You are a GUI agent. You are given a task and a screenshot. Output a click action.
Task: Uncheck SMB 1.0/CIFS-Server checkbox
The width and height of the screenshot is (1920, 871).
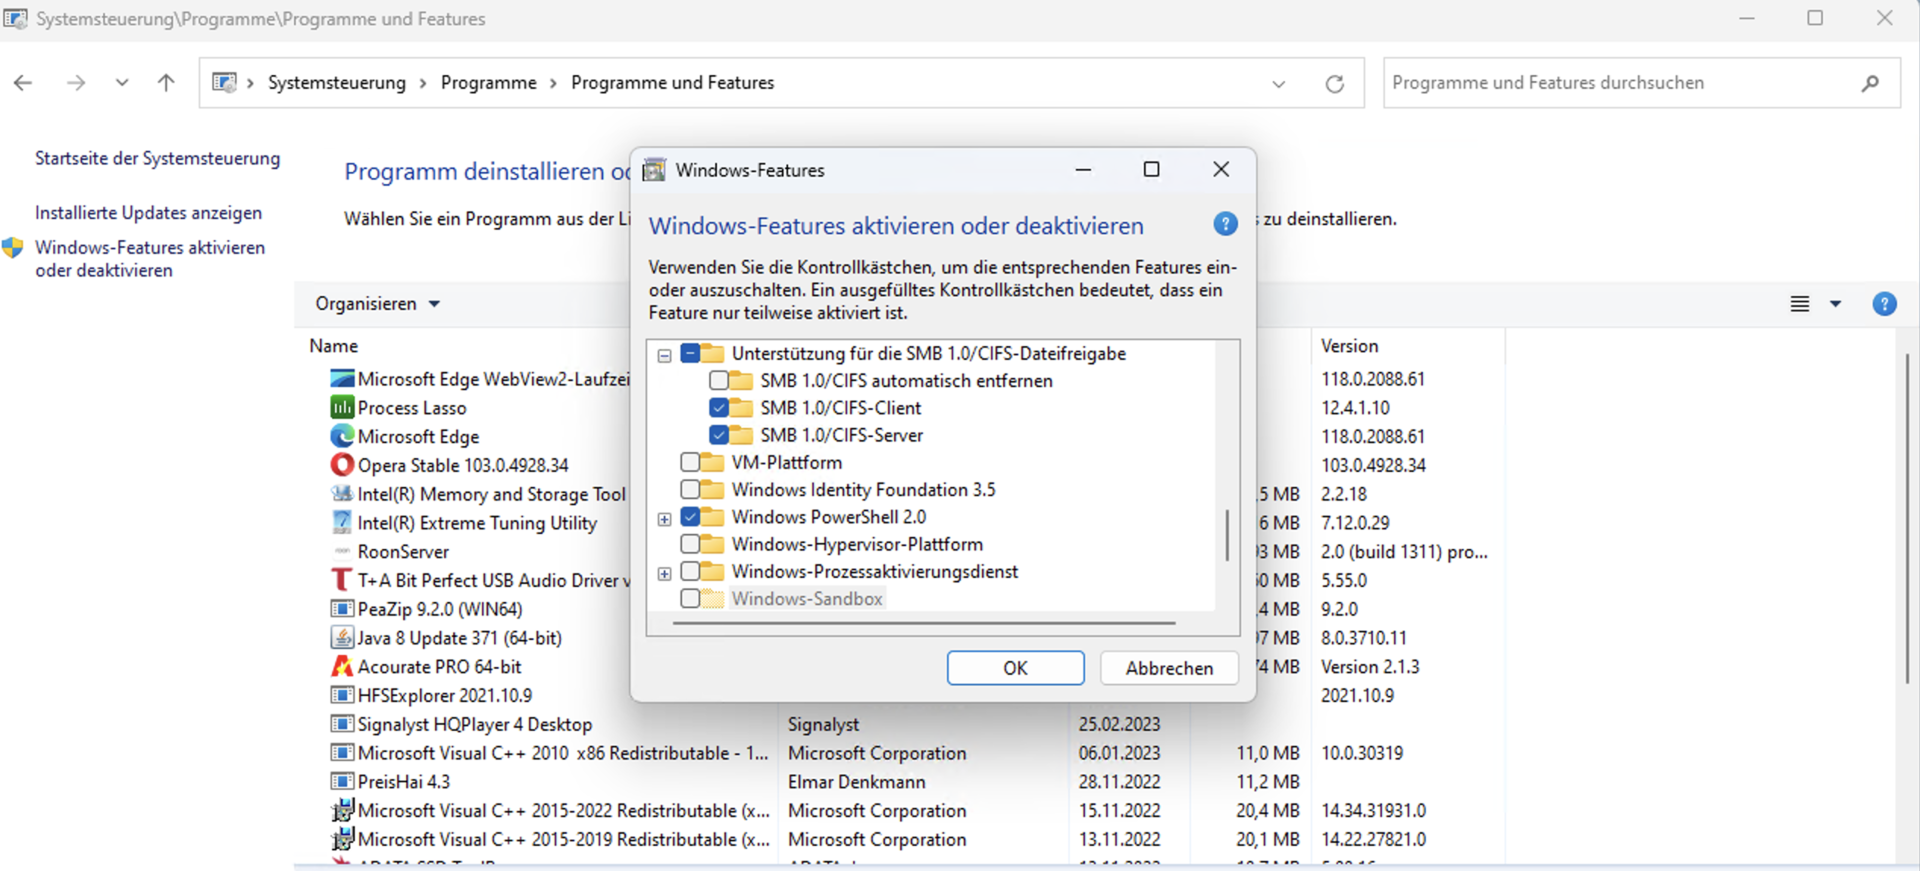(x=718, y=435)
